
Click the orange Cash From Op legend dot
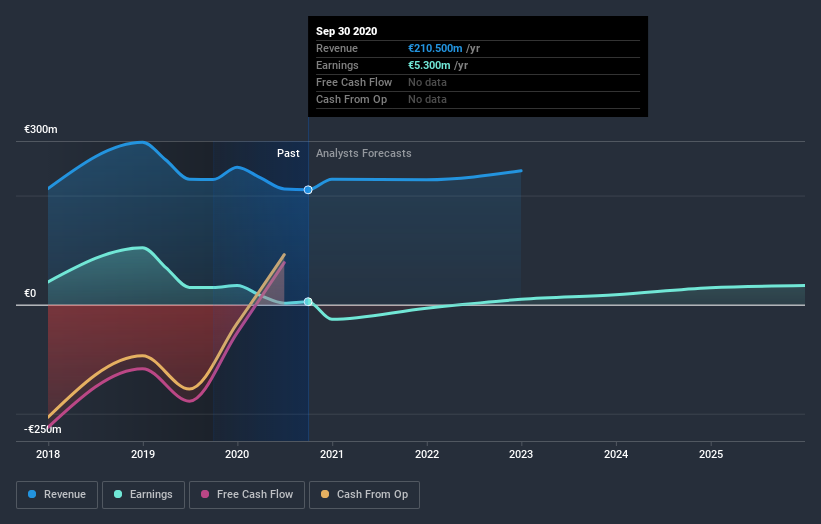pos(325,494)
